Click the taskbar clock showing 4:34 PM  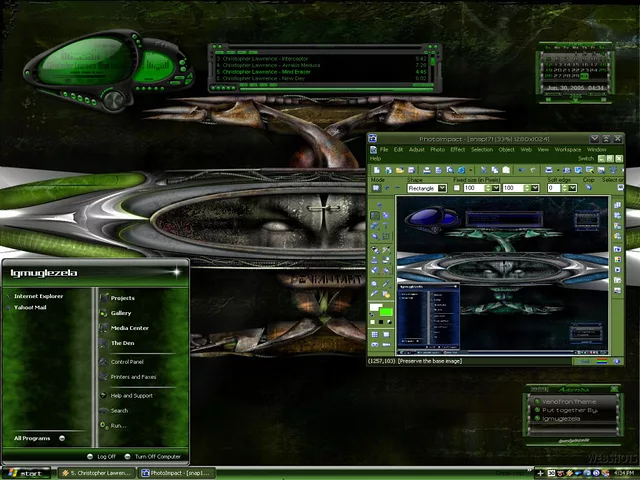point(624,473)
